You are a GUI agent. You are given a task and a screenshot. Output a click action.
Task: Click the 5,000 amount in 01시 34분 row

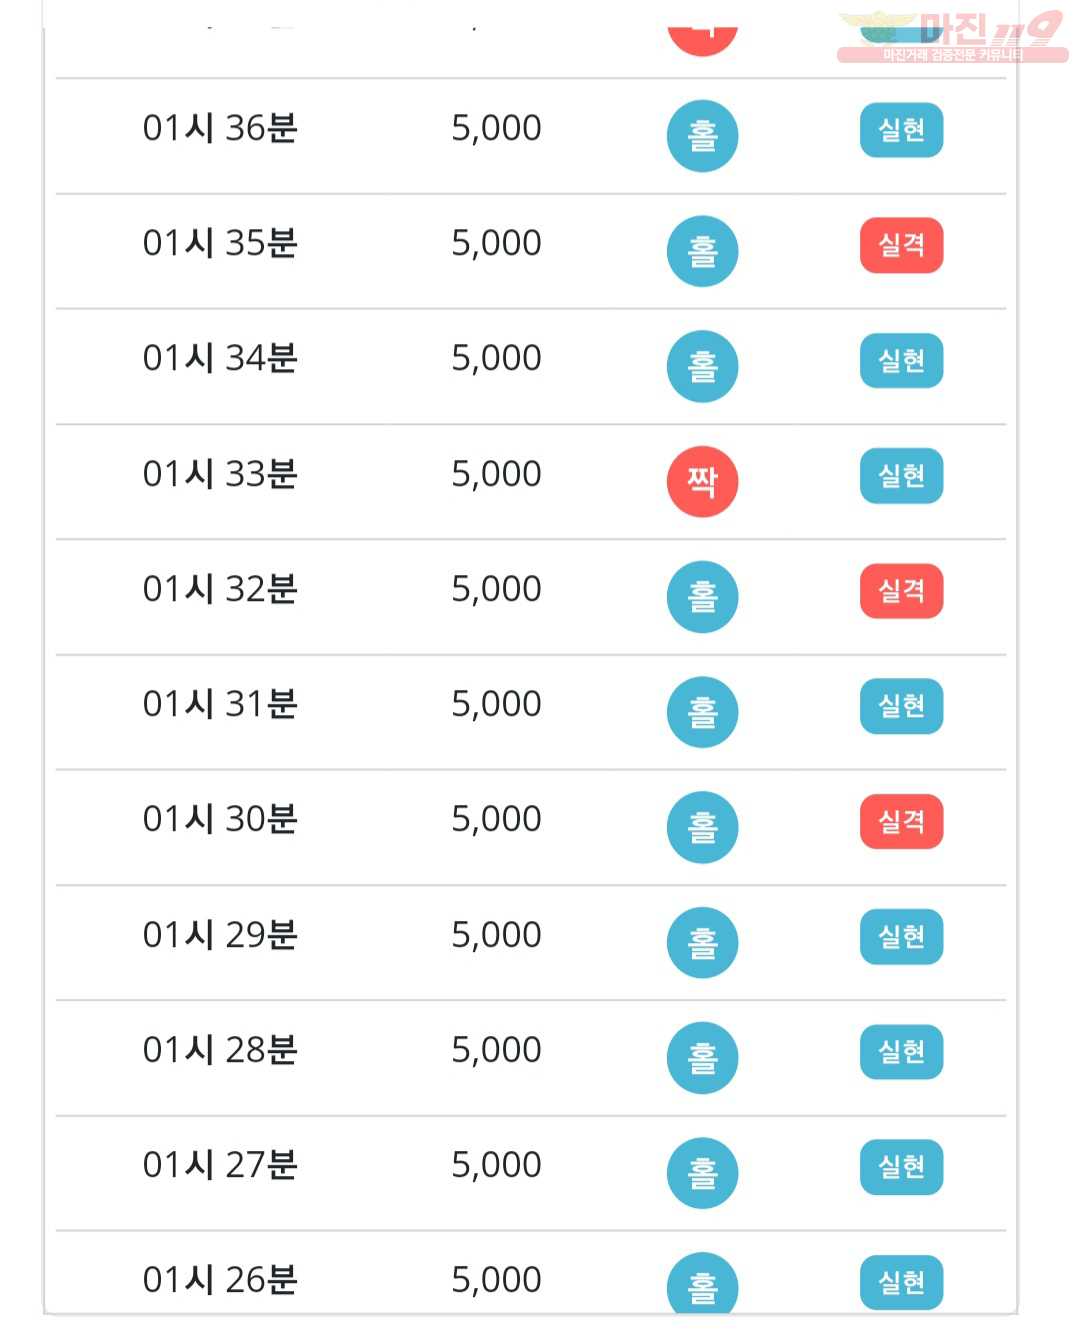coord(496,358)
